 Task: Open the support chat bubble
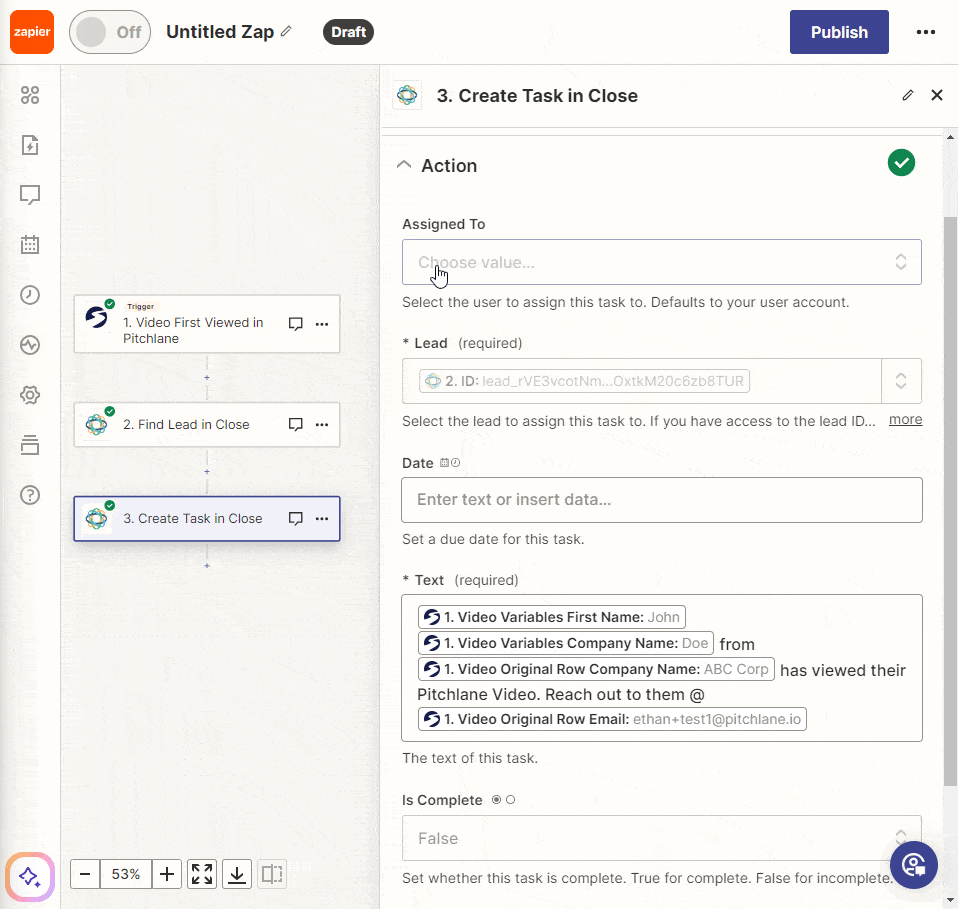click(914, 865)
